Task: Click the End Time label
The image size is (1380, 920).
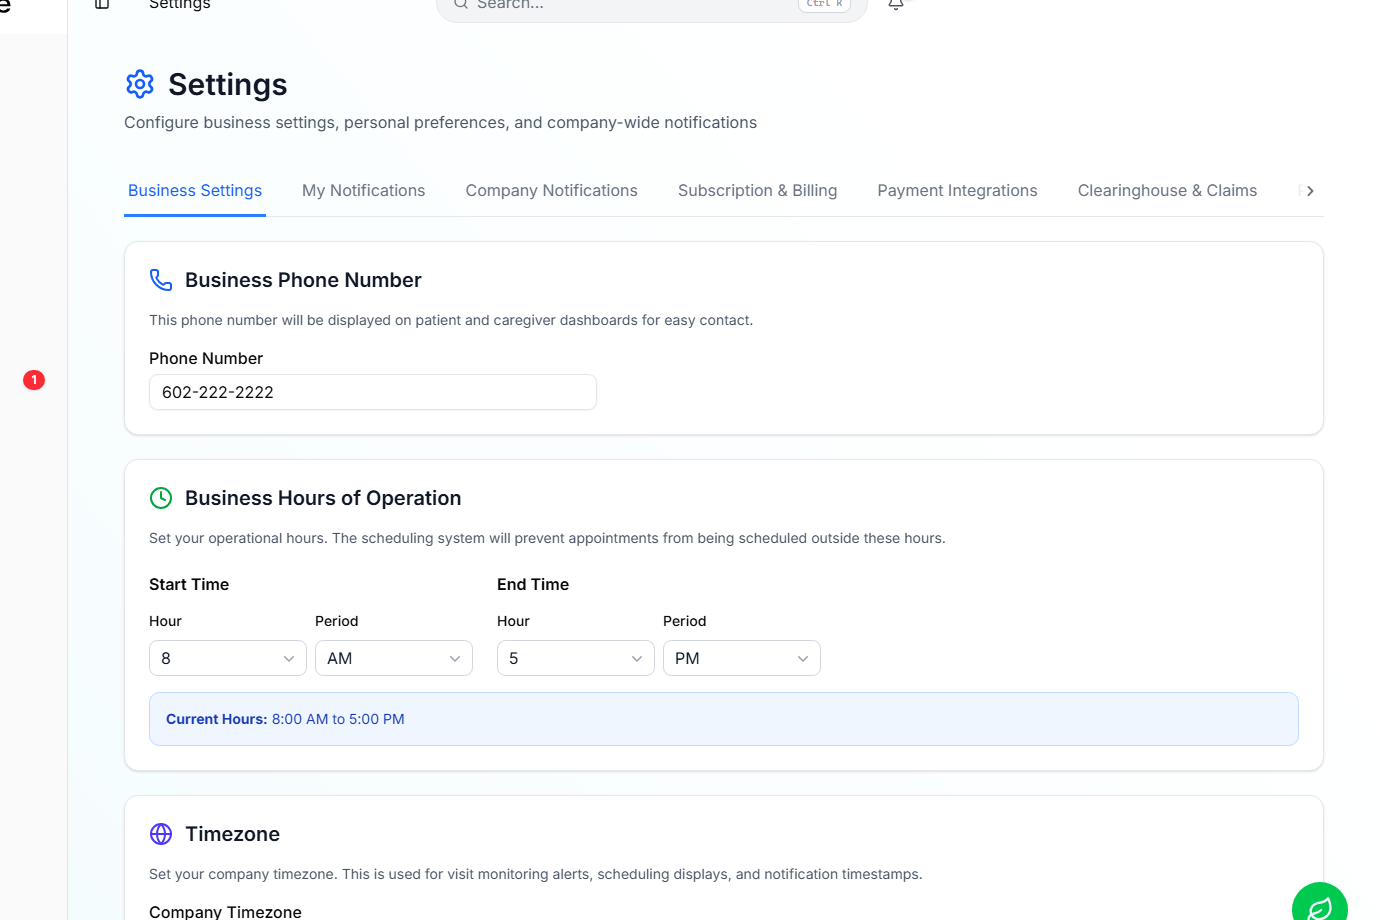Action: tap(533, 584)
